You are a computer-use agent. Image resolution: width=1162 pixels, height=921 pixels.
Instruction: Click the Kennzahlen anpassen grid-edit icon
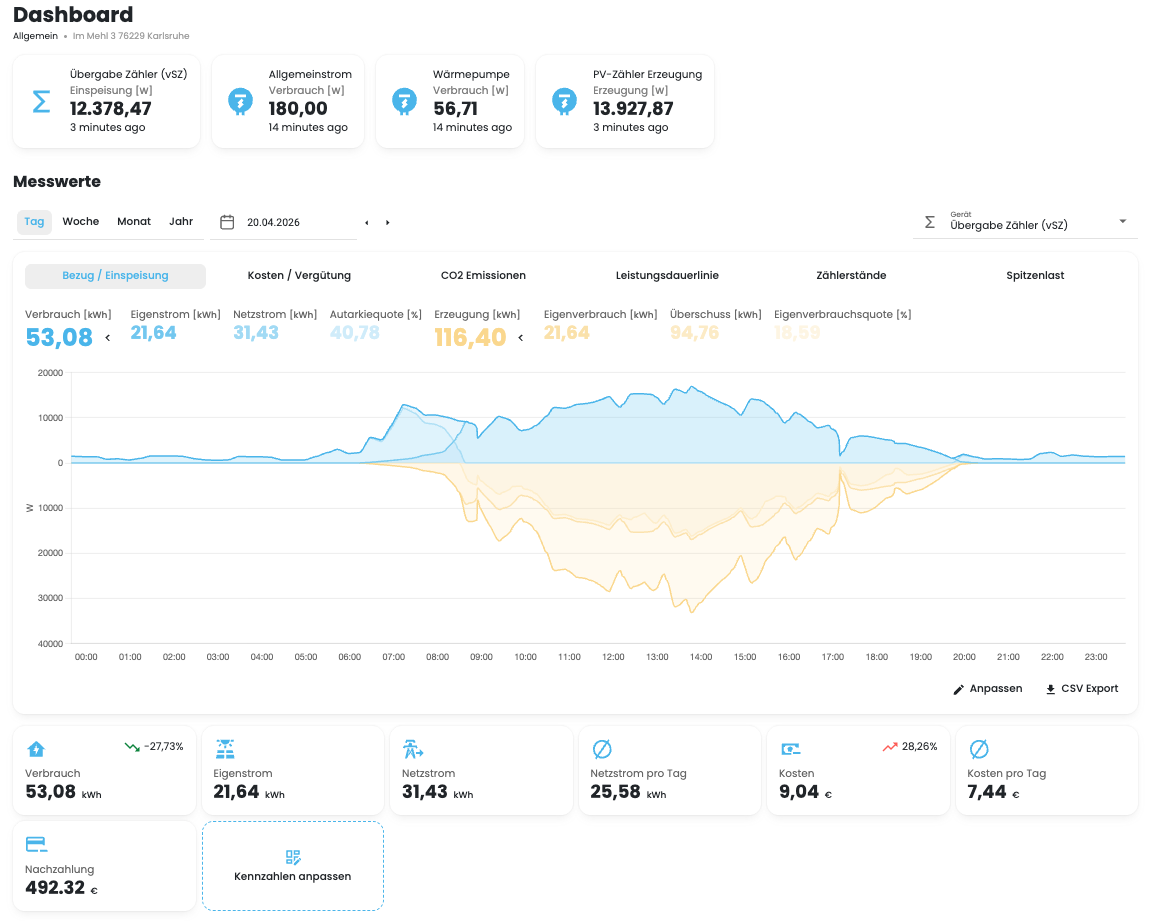coord(293,857)
